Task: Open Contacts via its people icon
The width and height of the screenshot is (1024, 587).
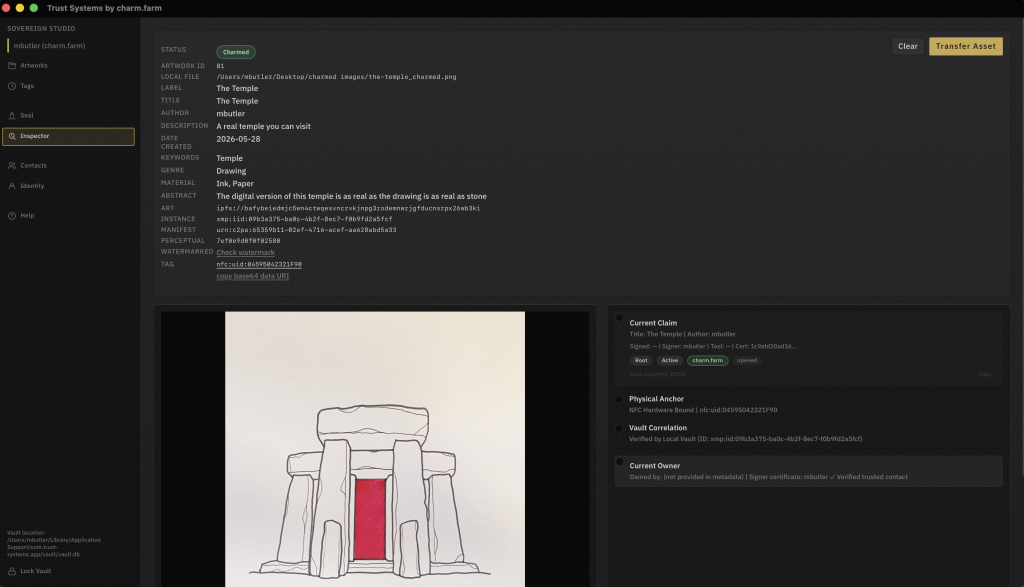Action: pyautogui.click(x=12, y=166)
